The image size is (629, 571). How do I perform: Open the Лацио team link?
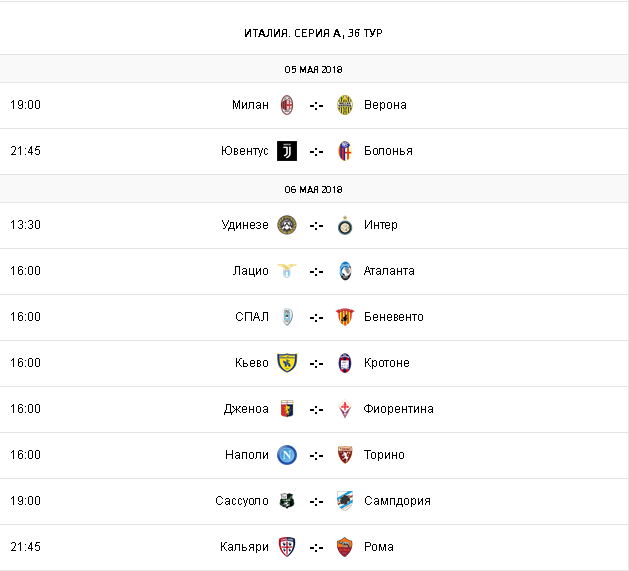tap(251, 271)
